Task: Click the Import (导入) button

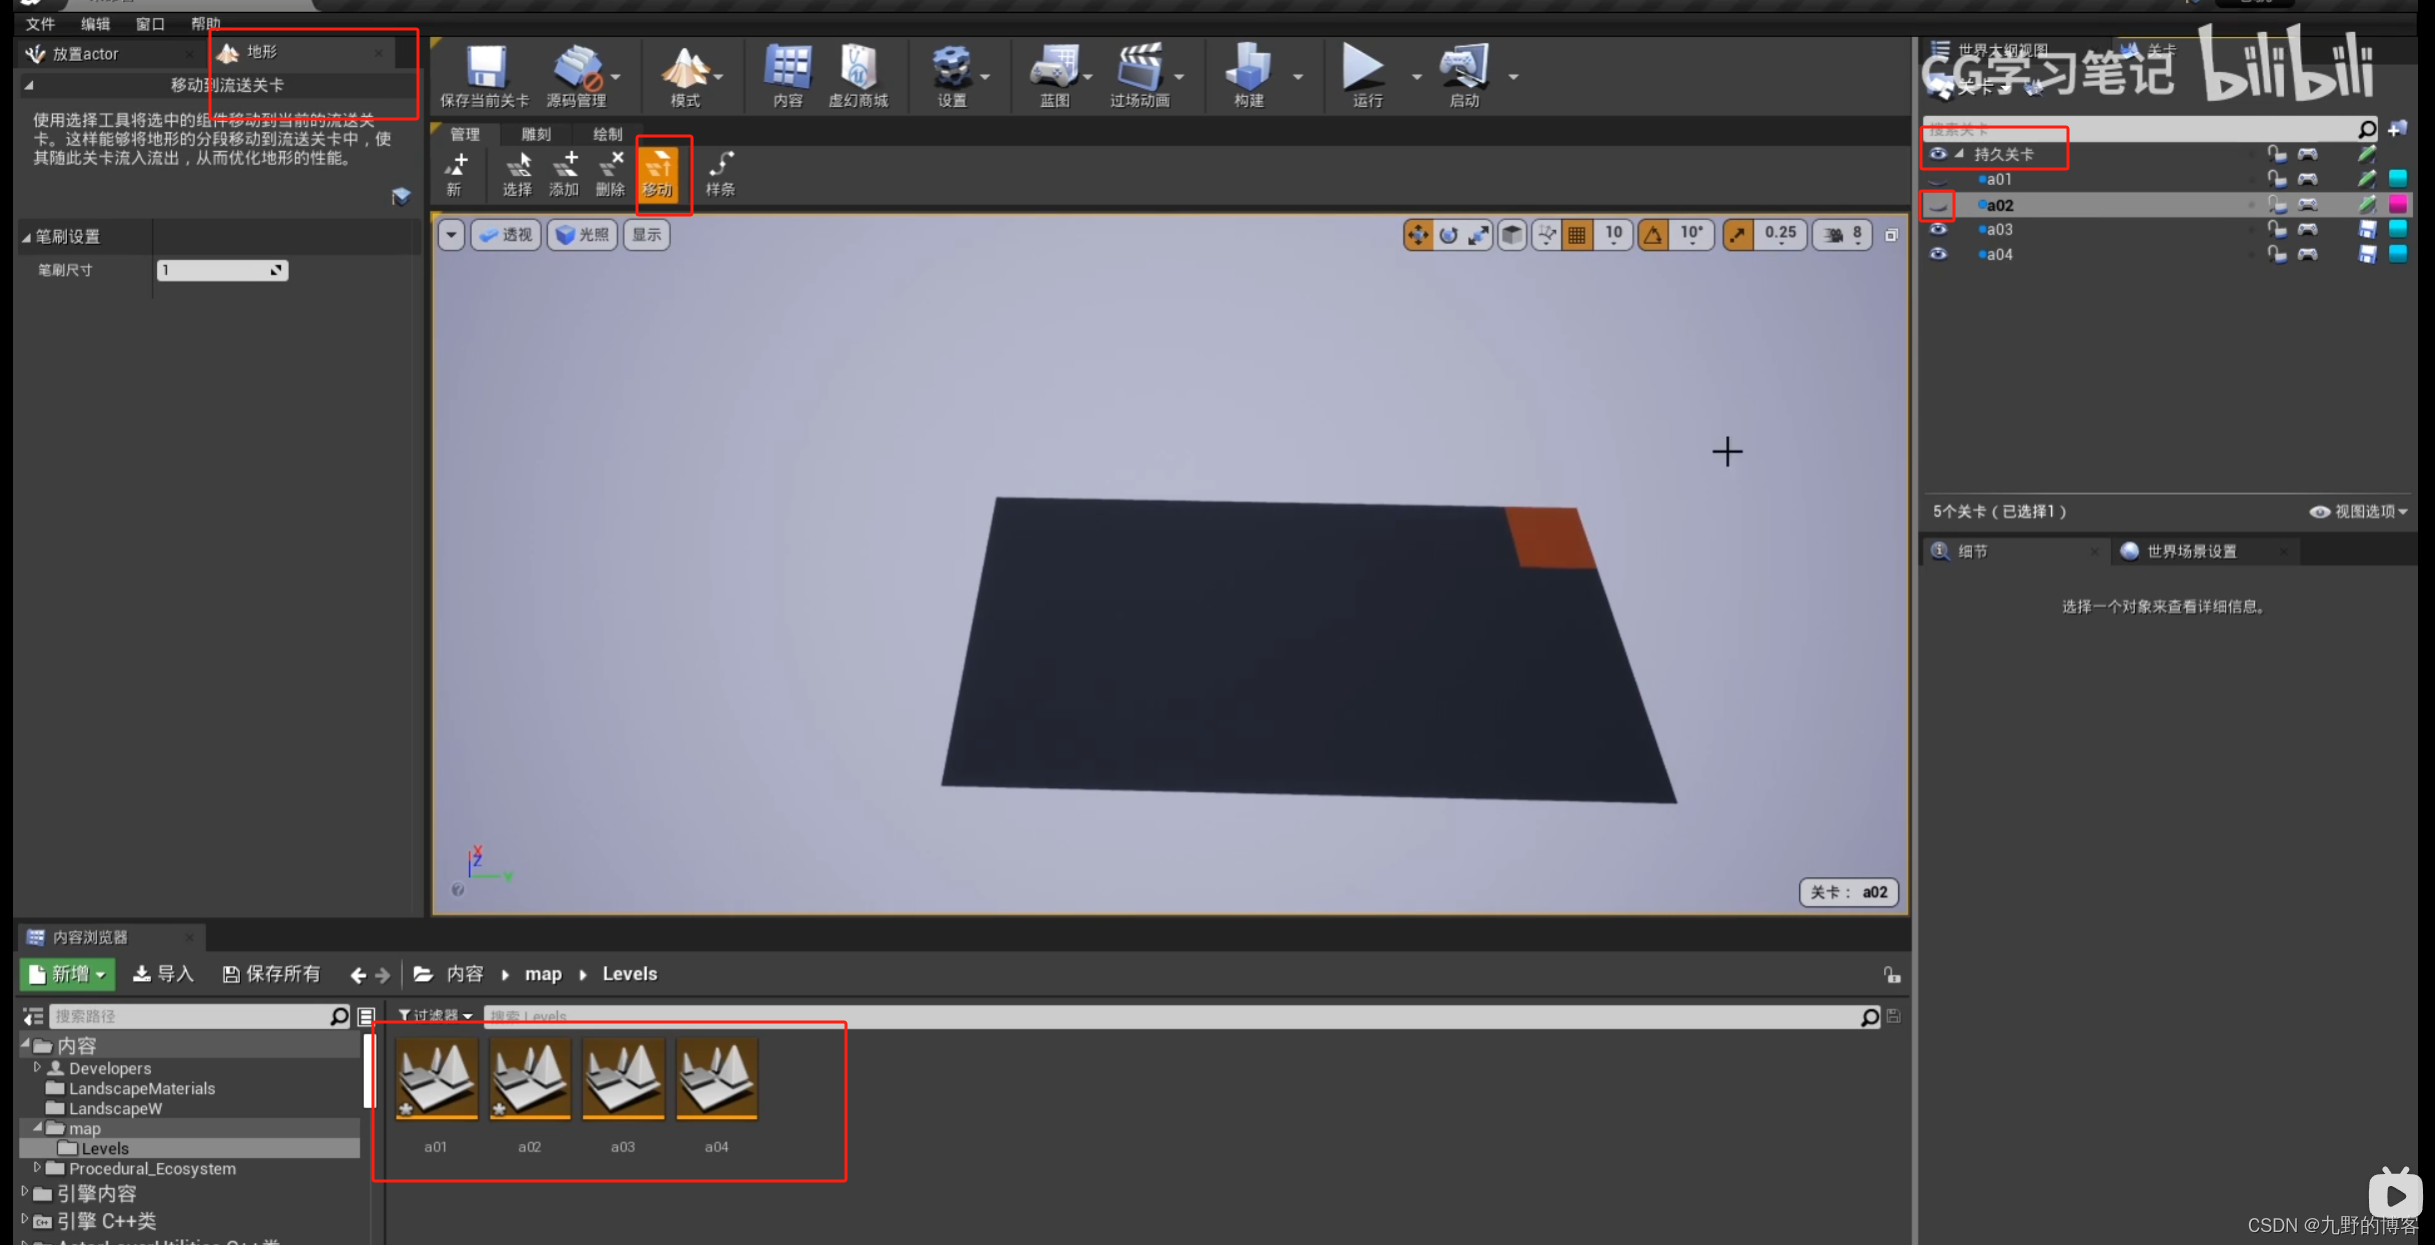Action: pos(163,973)
